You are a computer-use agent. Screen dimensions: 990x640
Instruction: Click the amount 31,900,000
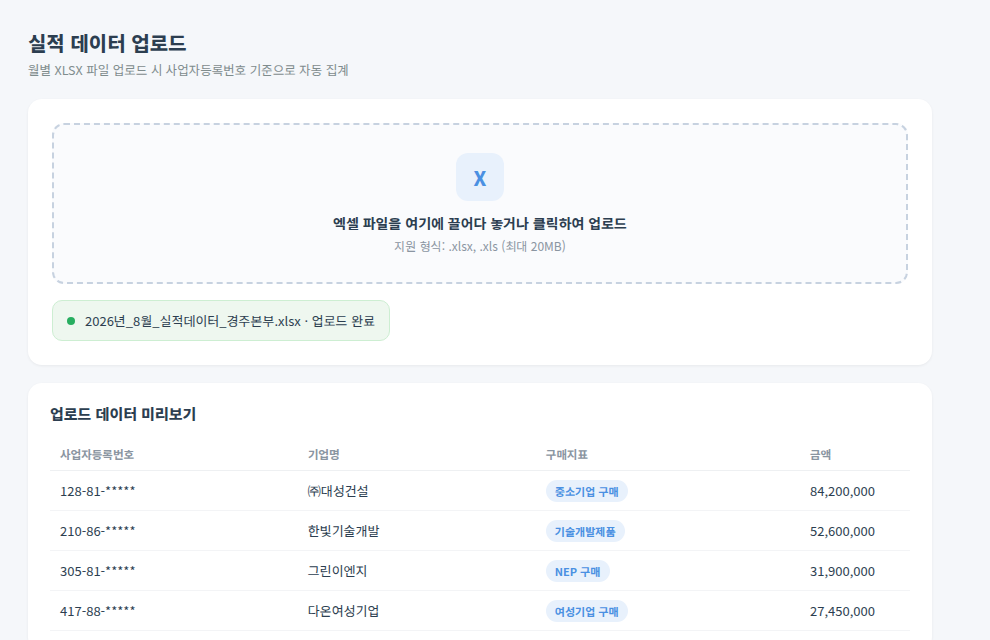click(x=842, y=571)
